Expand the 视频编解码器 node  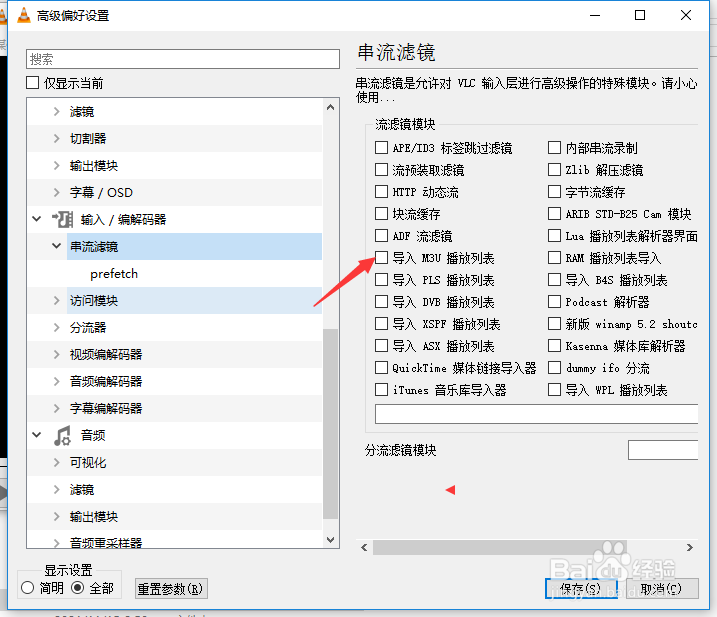coord(56,354)
